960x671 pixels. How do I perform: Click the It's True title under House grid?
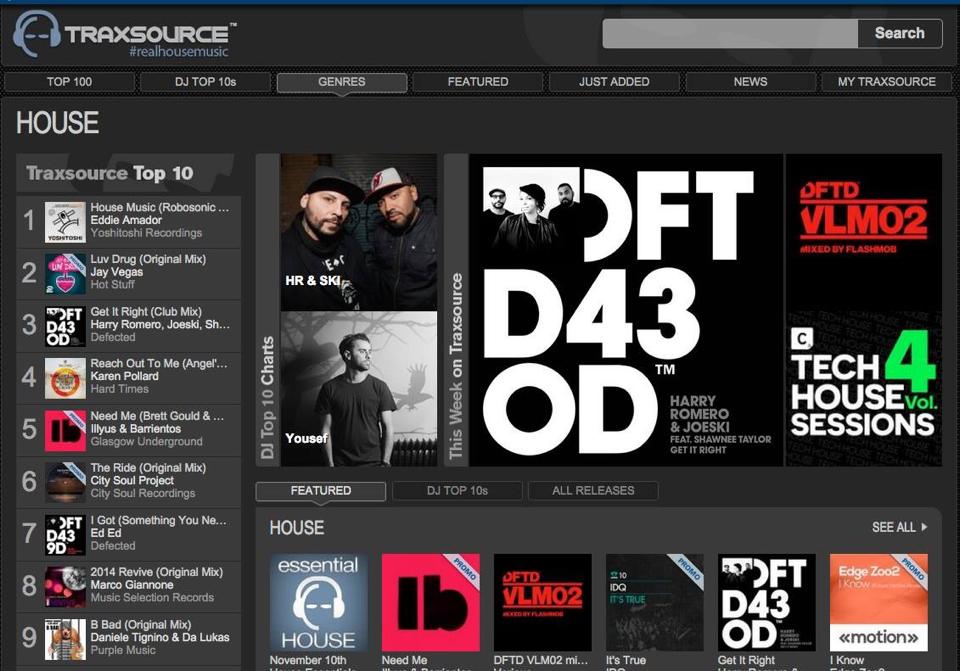coord(626,661)
